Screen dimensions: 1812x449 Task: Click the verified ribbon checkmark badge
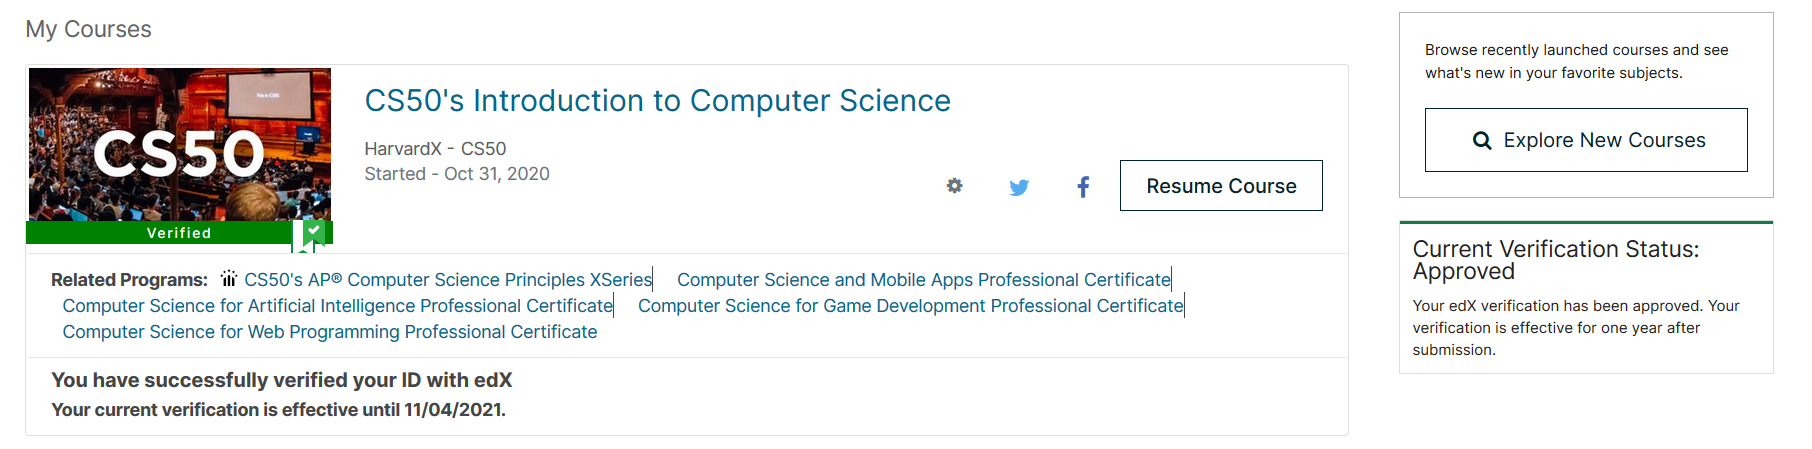[313, 232]
